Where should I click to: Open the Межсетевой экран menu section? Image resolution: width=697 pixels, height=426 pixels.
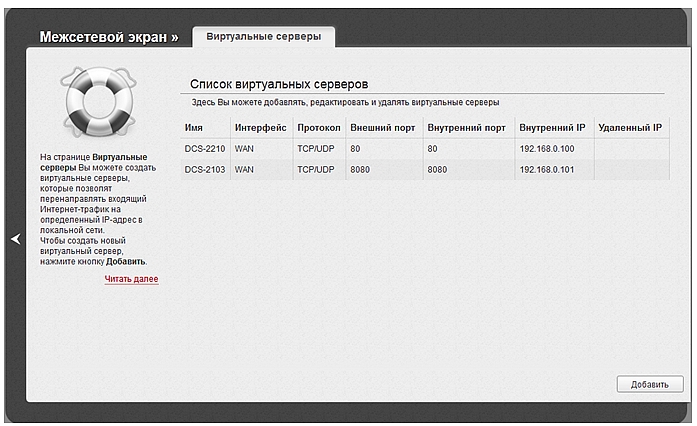pyautogui.click(x=108, y=37)
